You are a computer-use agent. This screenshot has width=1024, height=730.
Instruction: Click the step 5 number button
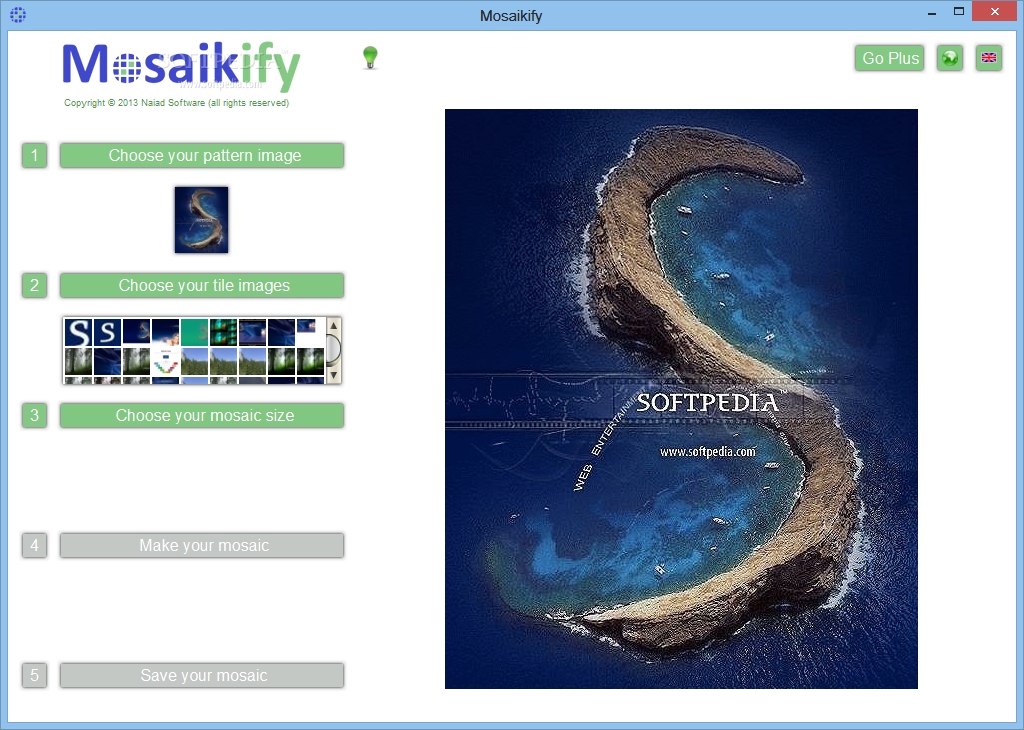[x=35, y=675]
